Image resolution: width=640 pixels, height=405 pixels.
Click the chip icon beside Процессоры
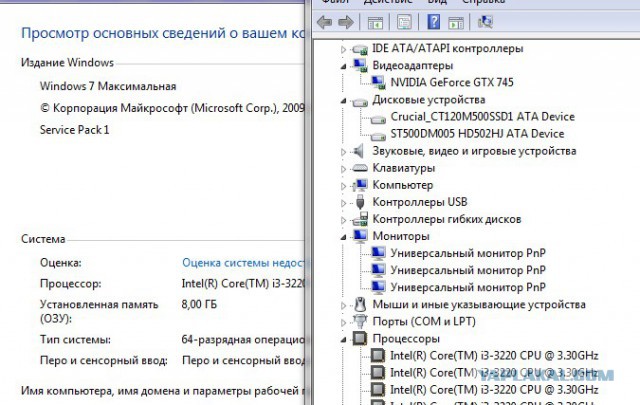tap(360, 338)
